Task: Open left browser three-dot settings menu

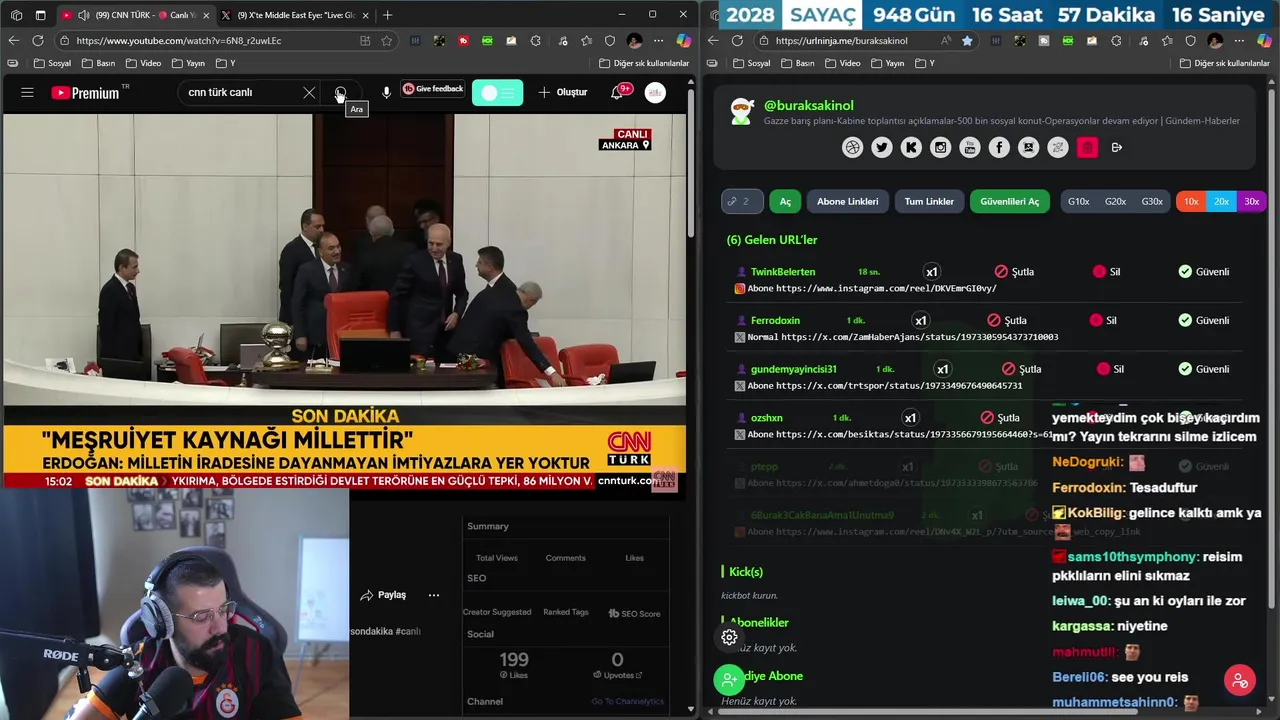Action: (658, 40)
